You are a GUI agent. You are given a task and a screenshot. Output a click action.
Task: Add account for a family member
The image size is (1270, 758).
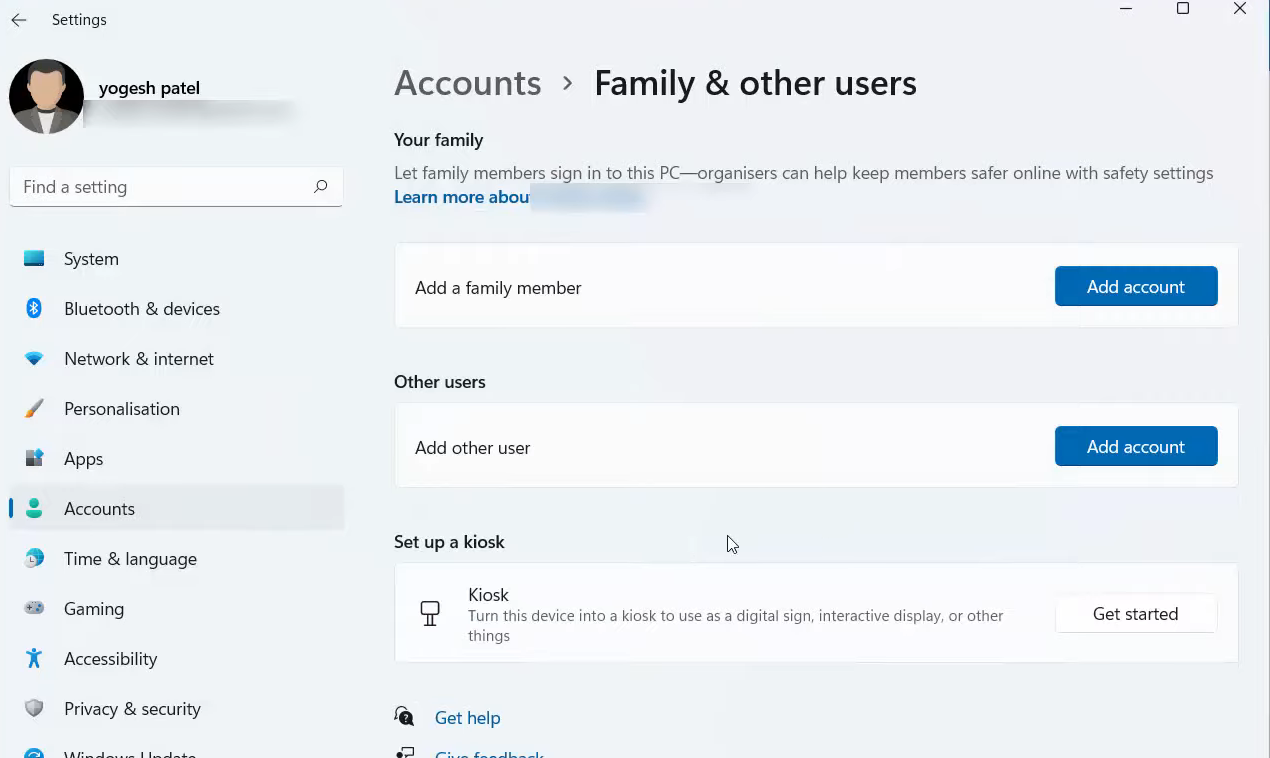click(x=1135, y=287)
